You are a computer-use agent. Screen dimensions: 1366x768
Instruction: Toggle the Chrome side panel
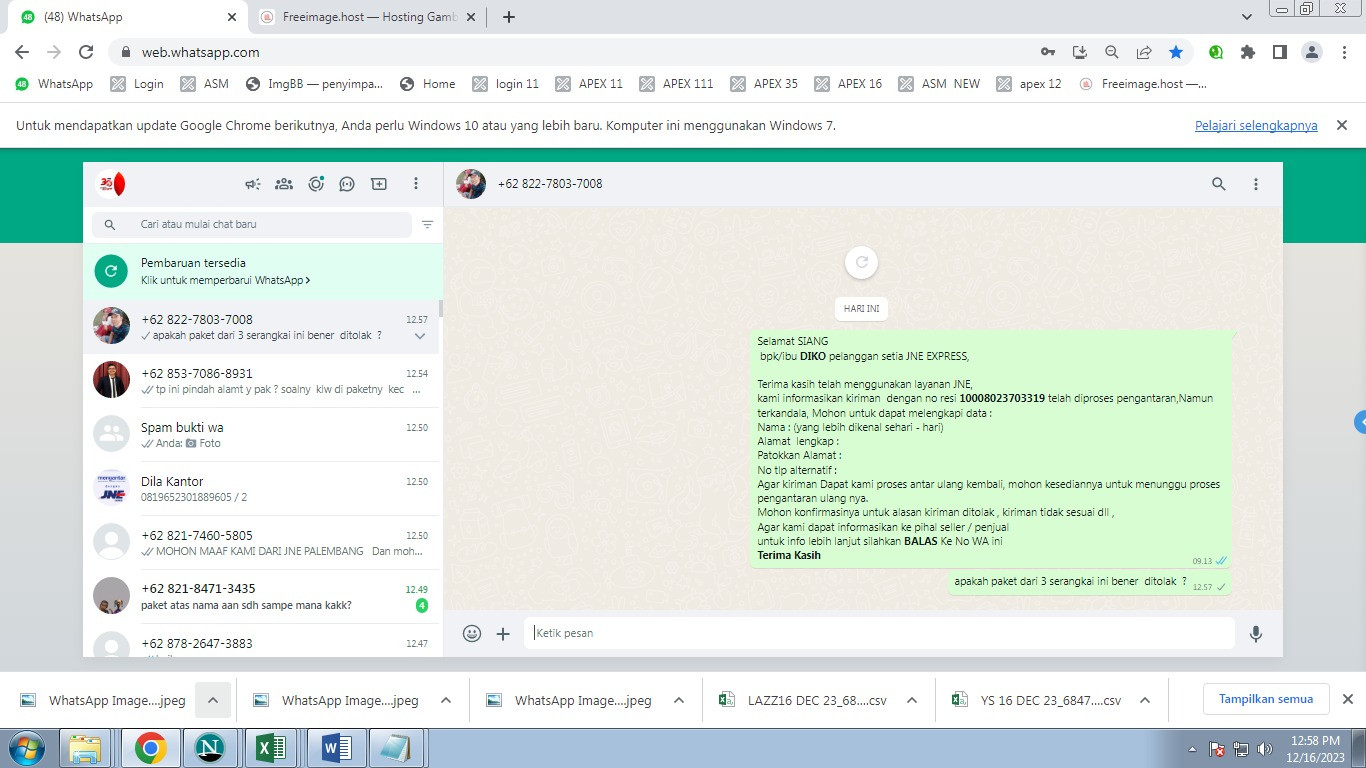pyautogui.click(x=1279, y=52)
